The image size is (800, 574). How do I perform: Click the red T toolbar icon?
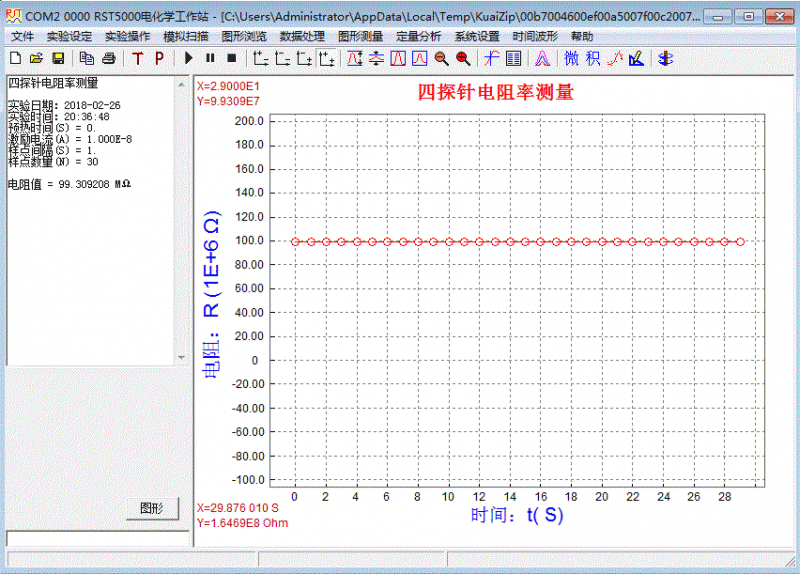pyautogui.click(x=137, y=58)
